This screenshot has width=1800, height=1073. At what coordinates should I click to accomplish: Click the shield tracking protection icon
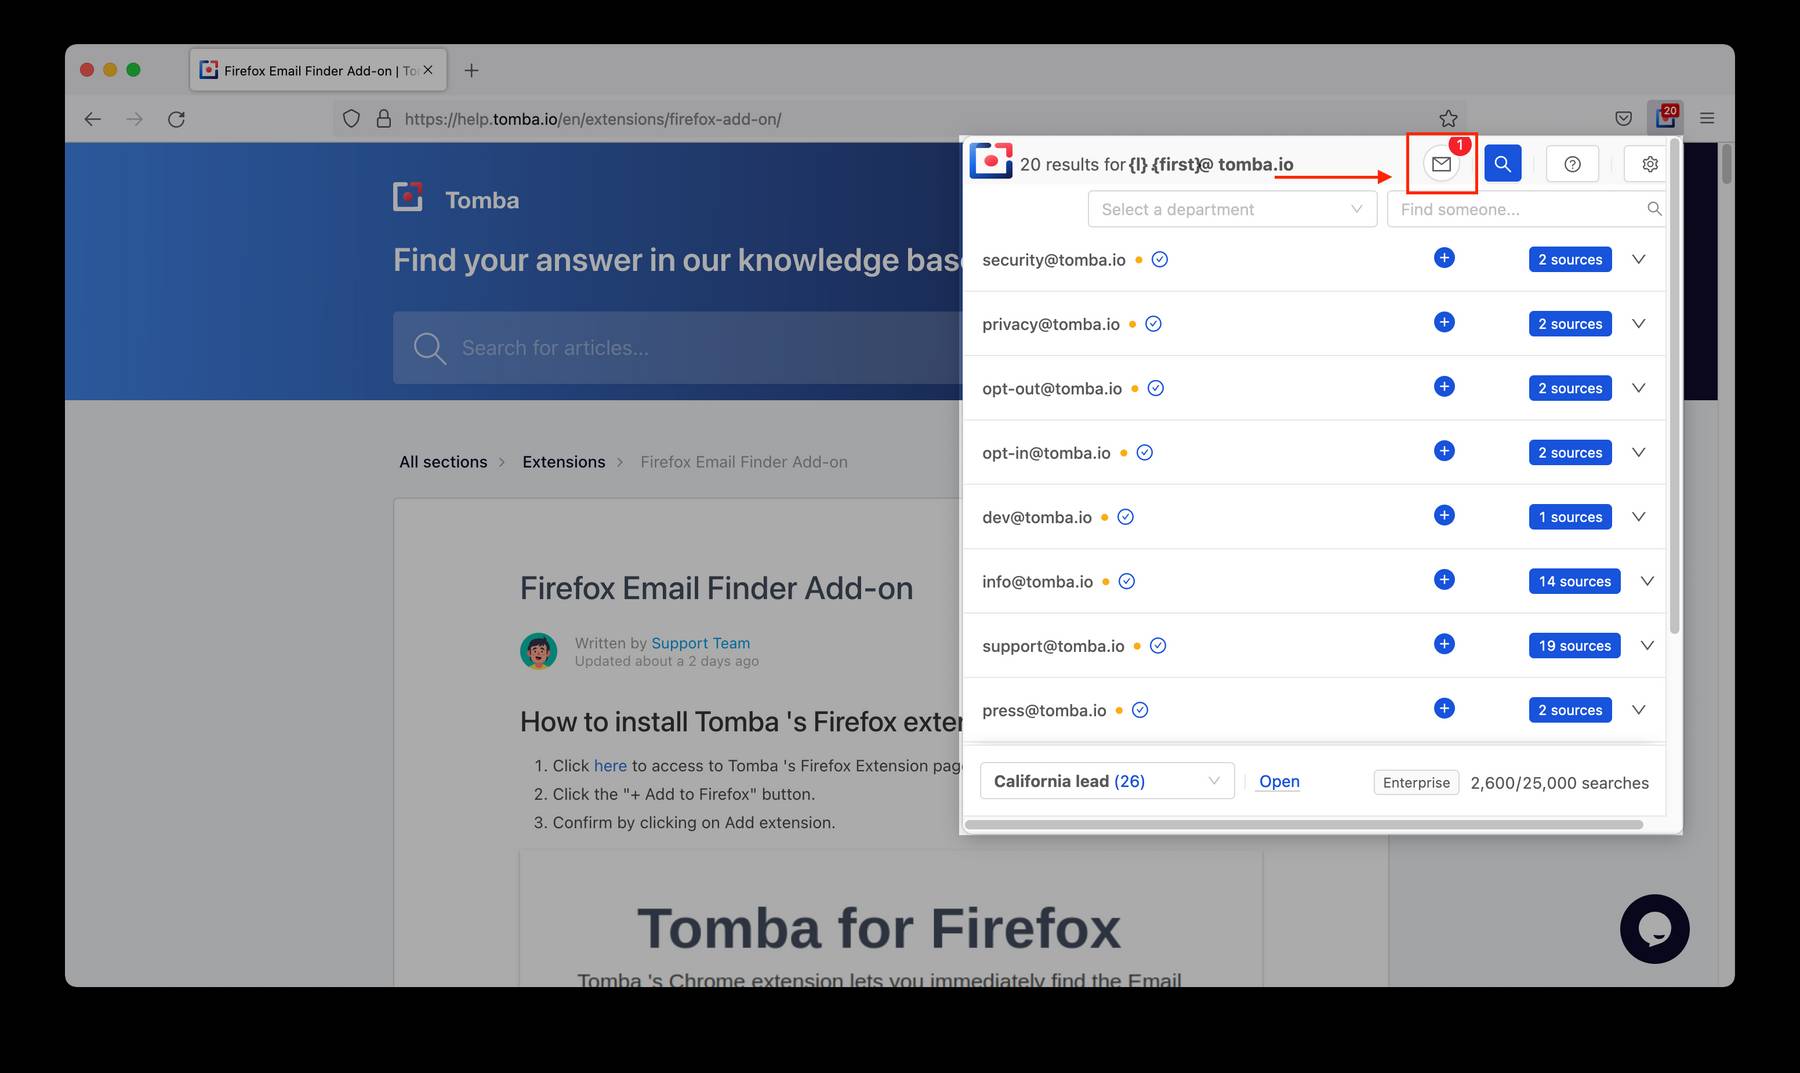[351, 119]
